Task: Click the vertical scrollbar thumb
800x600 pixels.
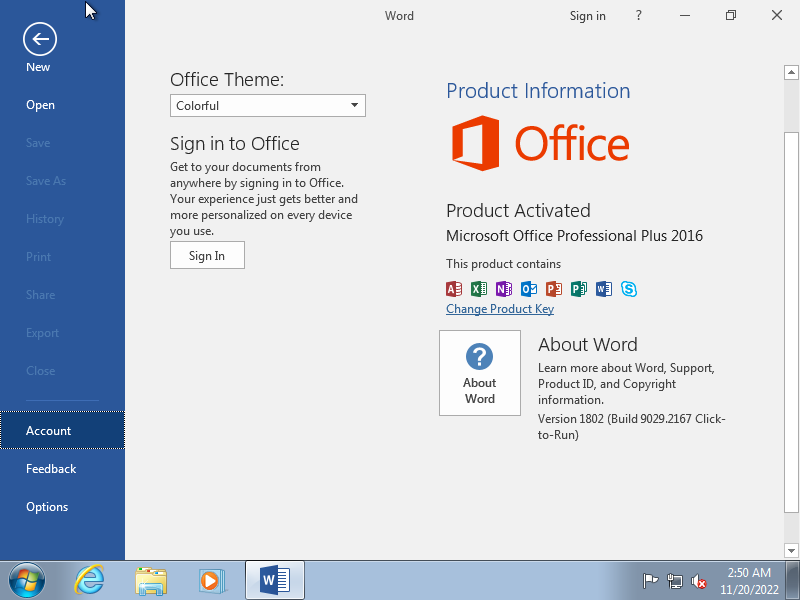Action: 791,322
